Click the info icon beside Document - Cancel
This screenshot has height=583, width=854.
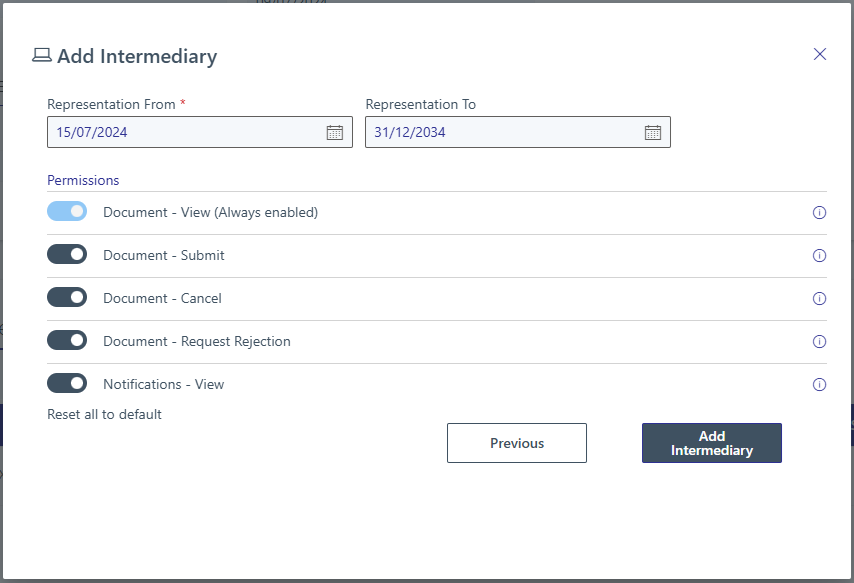819,298
